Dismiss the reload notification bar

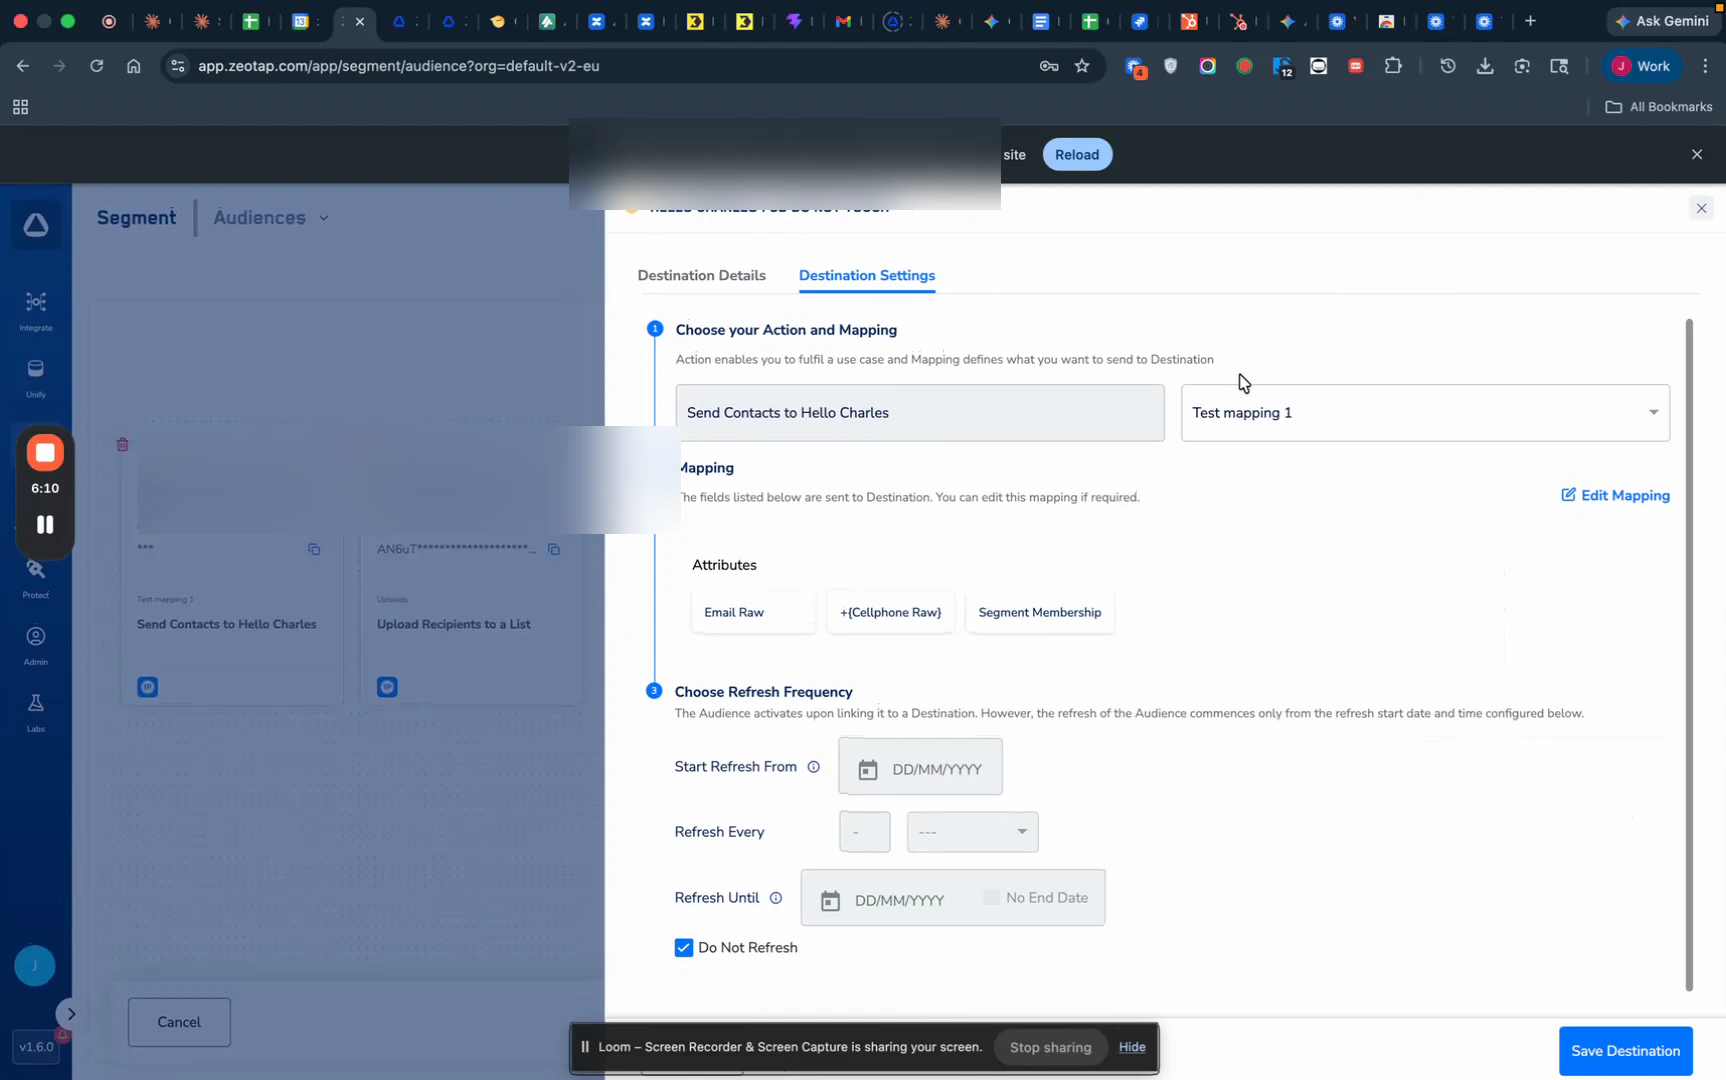point(1697,154)
